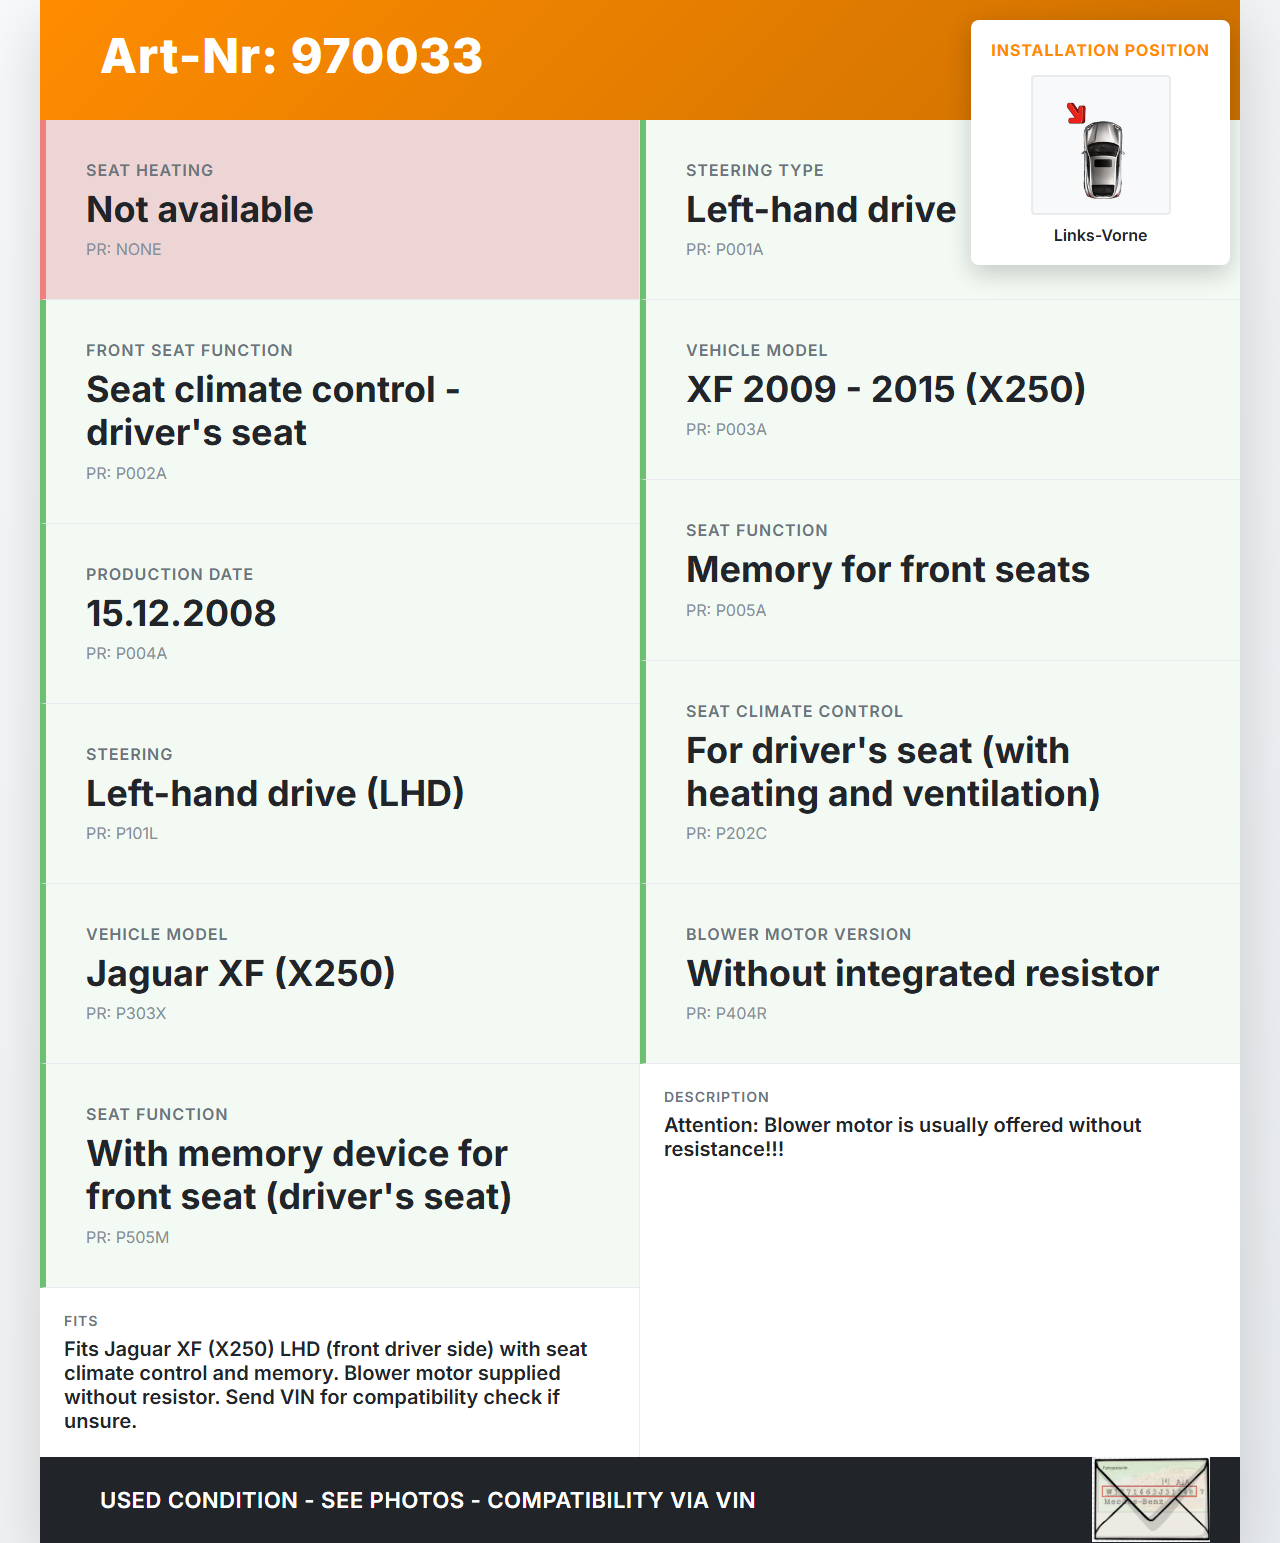Select the "Left-hand drive (LHD)" steering entry
Viewport: 1280px width, 1543px height.
[x=275, y=794]
